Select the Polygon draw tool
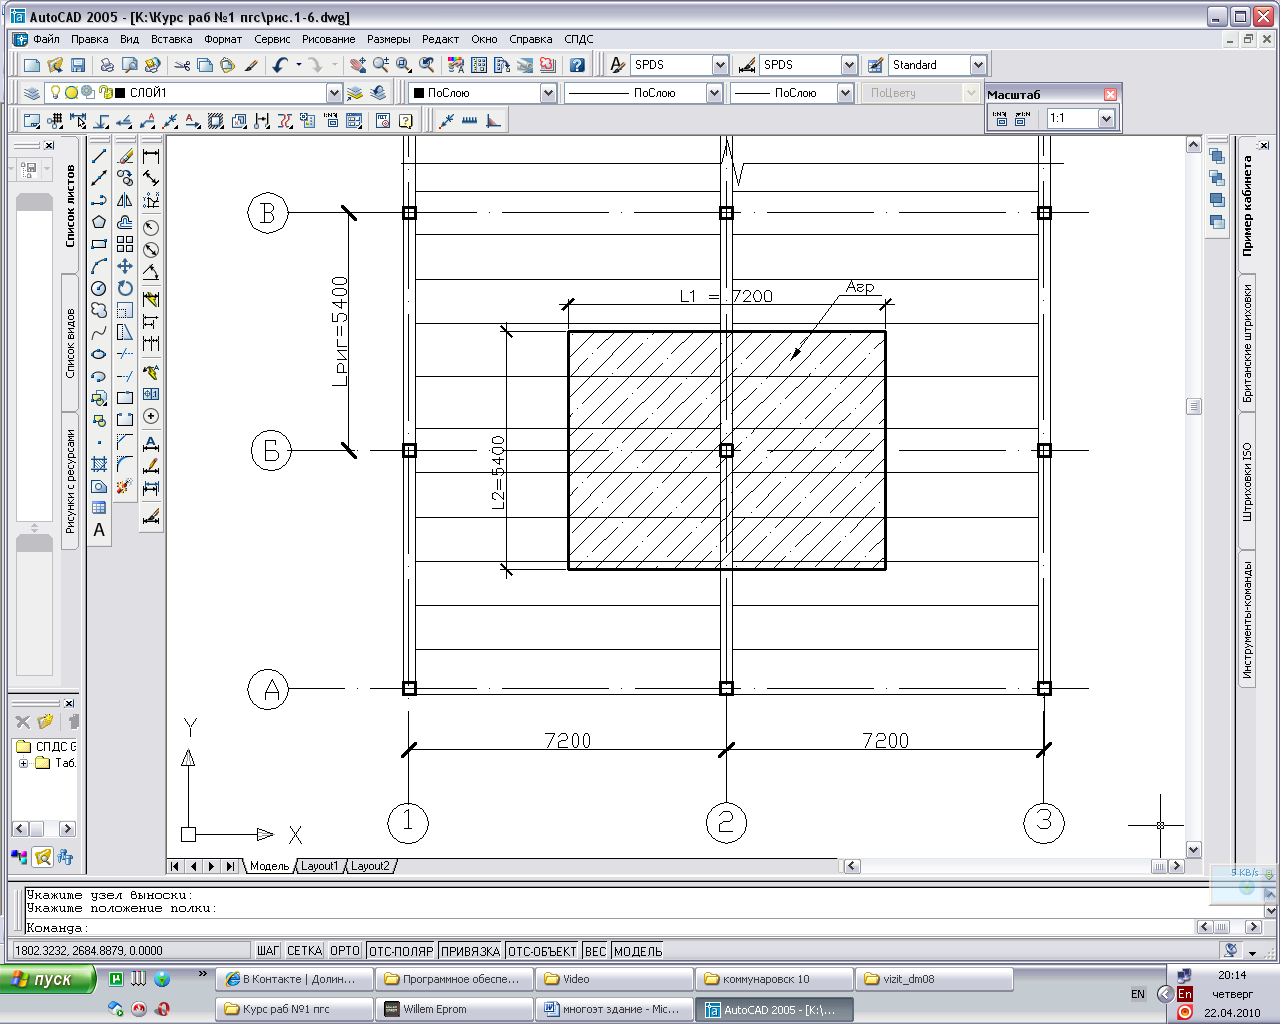This screenshot has width=1280, height=1024. (x=99, y=222)
